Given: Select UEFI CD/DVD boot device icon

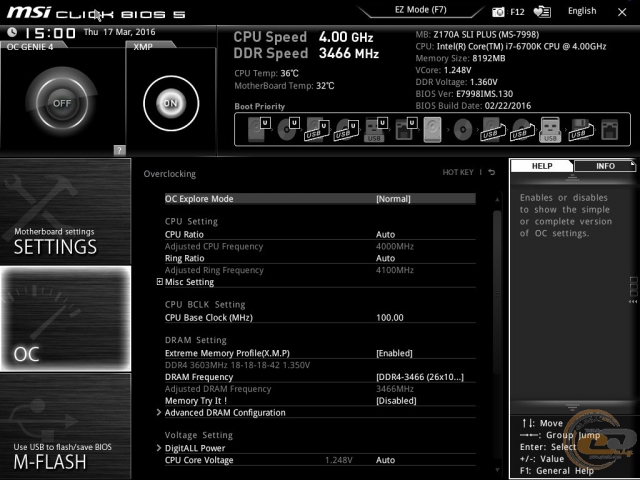Looking at the screenshot, I should [288, 129].
